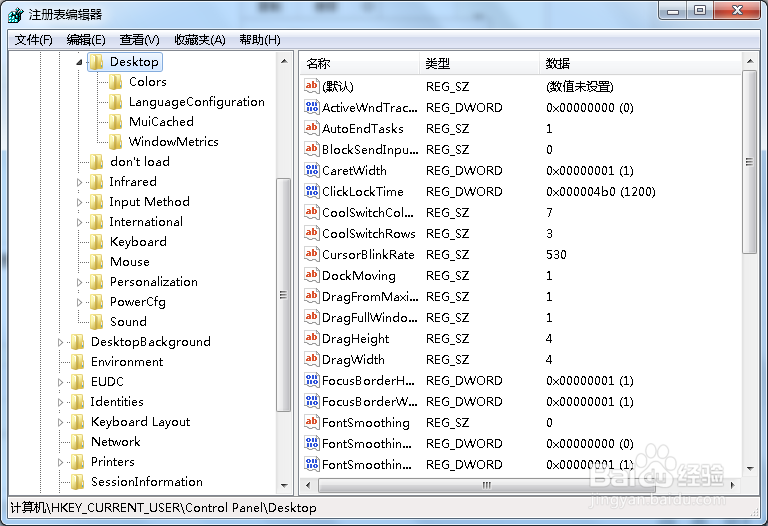The image size is (768, 526).
Task: Click the DWORD icon of CaretWidth
Action: pos(312,170)
